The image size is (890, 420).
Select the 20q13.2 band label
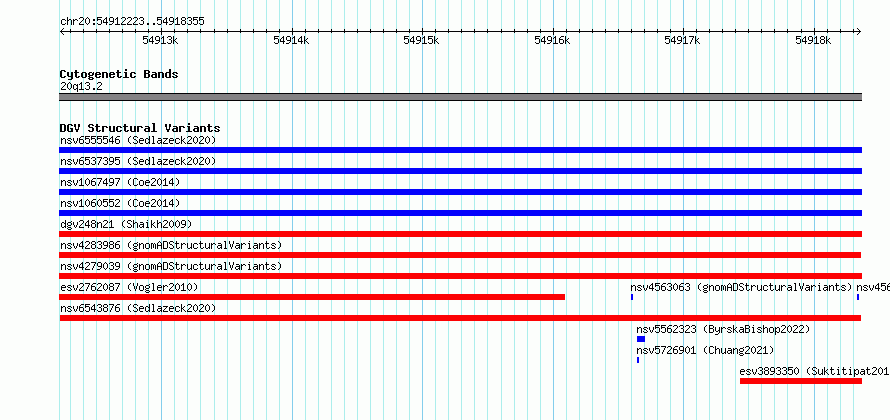(x=81, y=87)
